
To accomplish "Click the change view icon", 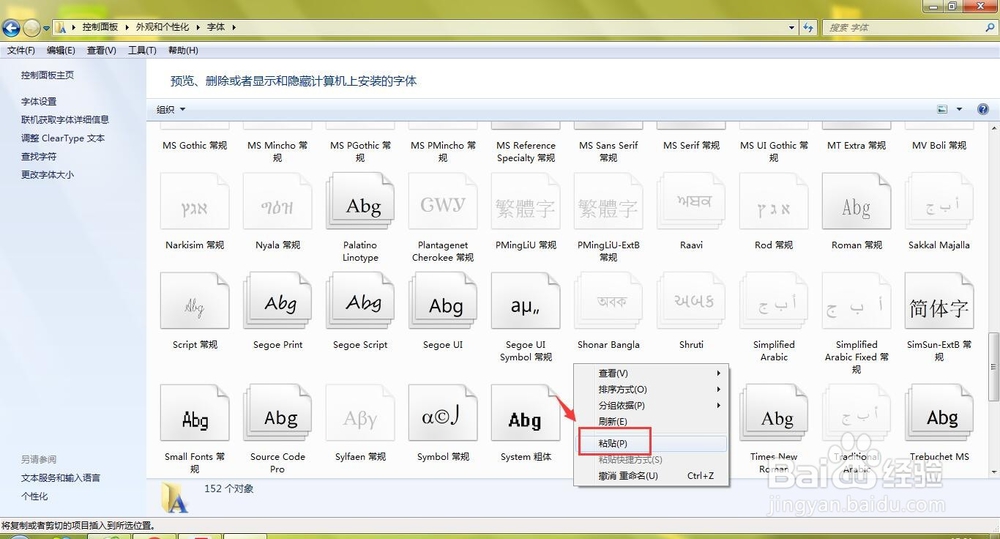I will 942,109.
